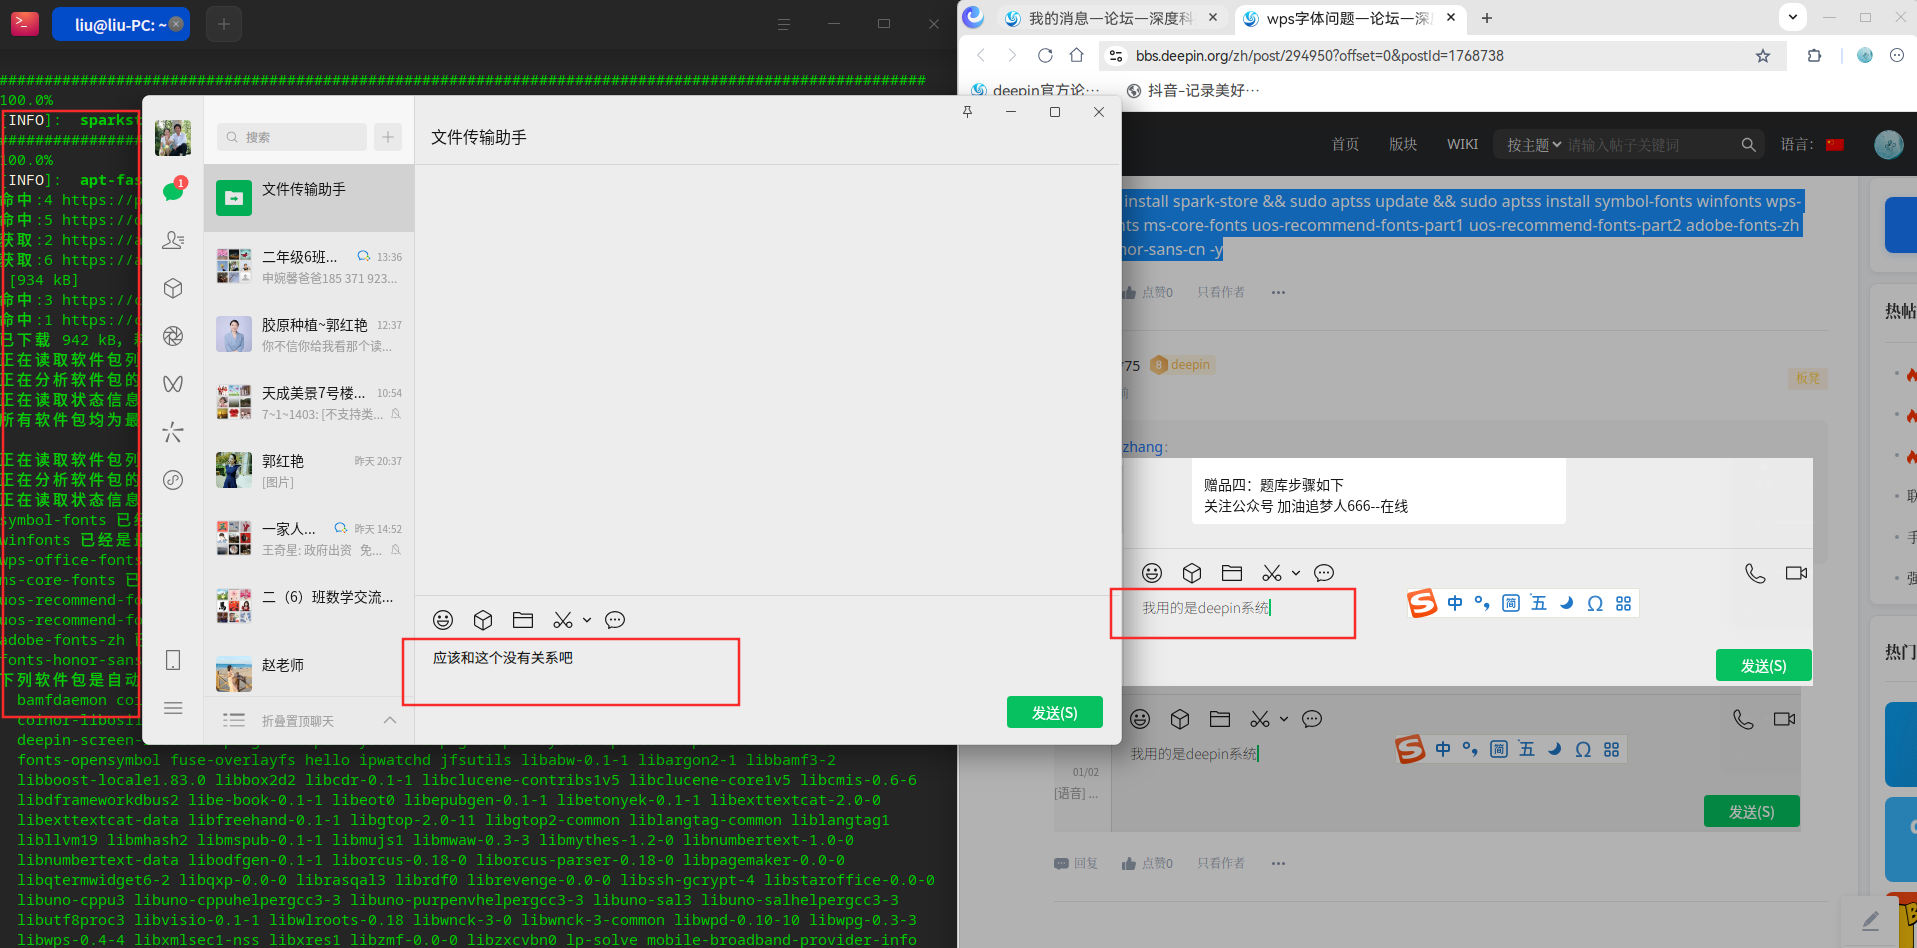Viewport: 1917px width, 948px height.
Task: Open WeChat favorites cube in sidebar
Action: click(x=173, y=288)
